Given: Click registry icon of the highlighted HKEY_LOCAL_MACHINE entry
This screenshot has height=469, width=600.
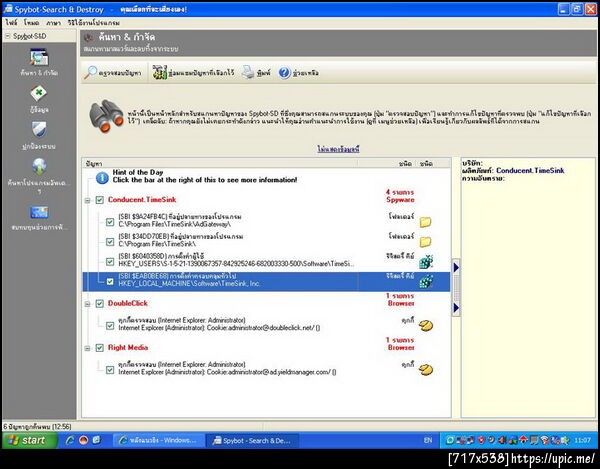Looking at the screenshot, I should (426, 282).
